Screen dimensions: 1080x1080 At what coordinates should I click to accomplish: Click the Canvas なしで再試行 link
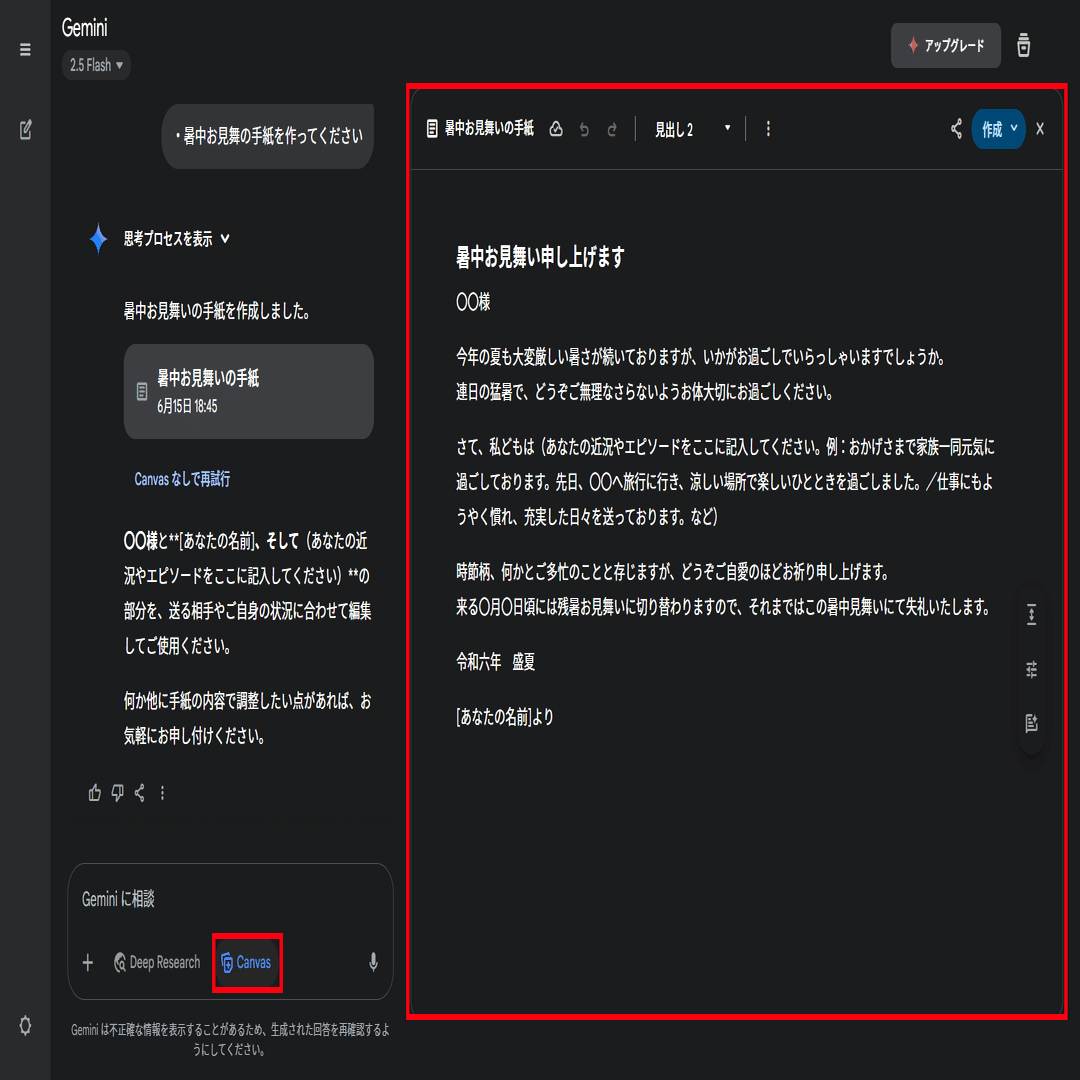tap(182, 478)
